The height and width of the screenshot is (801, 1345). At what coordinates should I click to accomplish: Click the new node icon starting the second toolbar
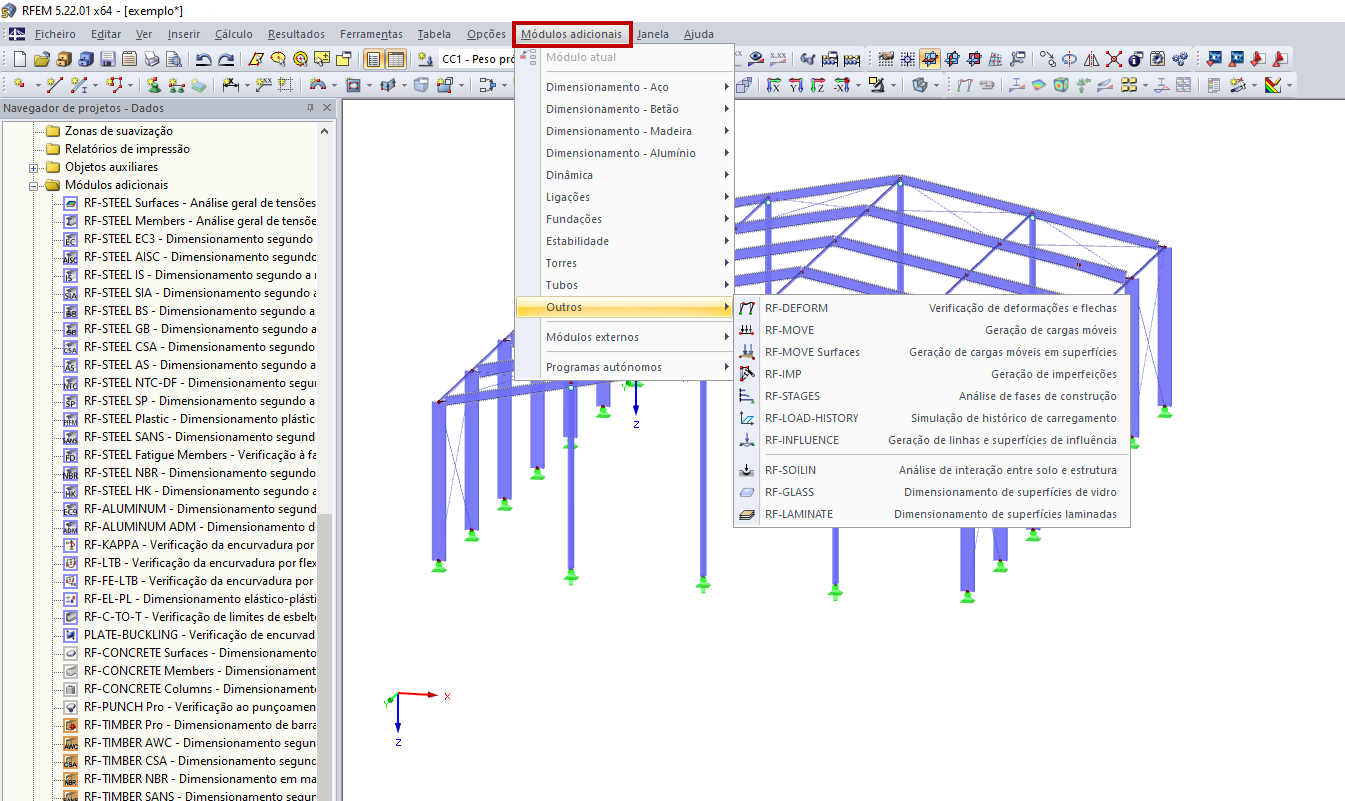(x=19, y=85)
